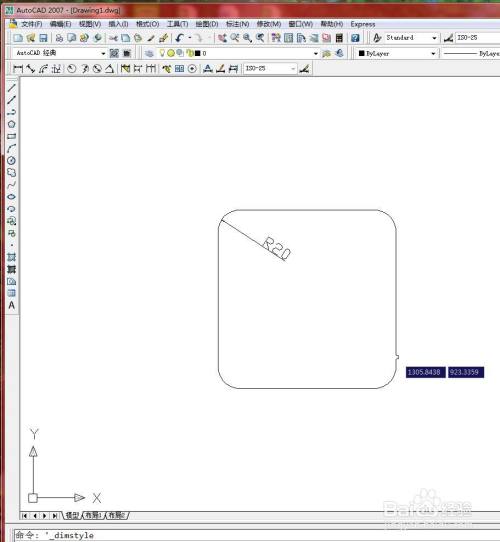Click the Arc Length dimension icon

tap(43, 69)
